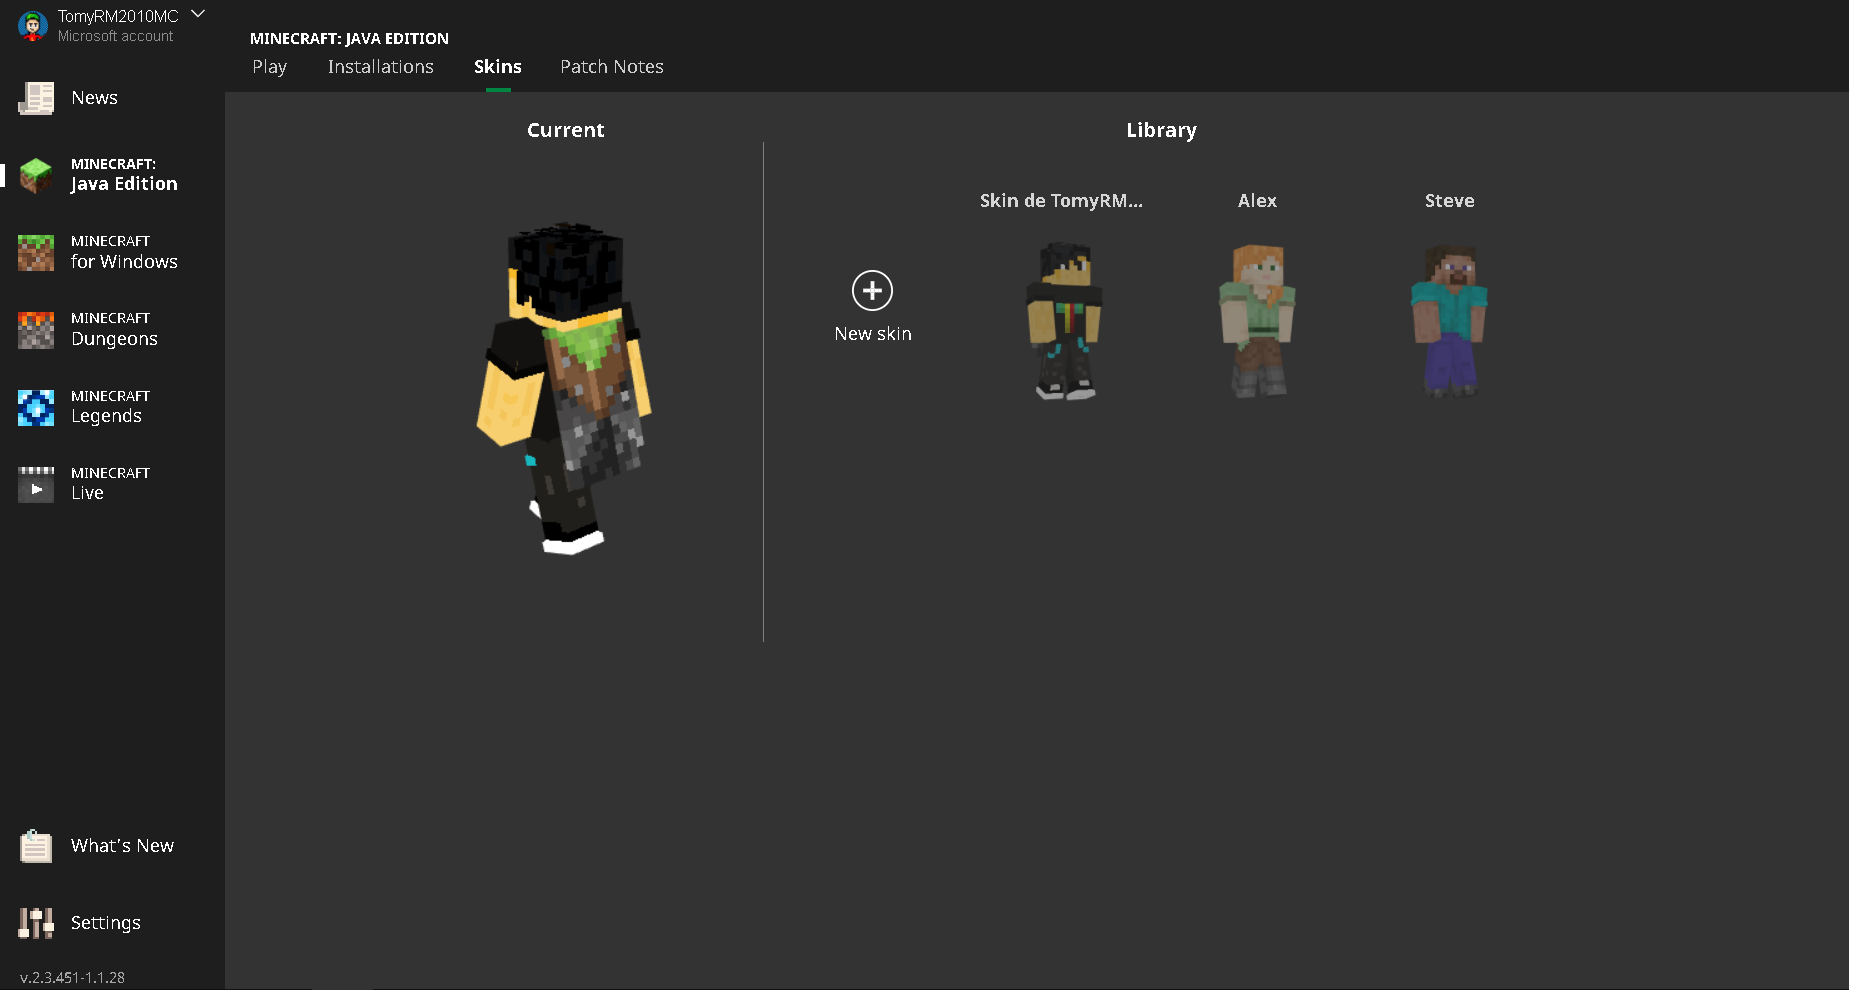
Task: Click the What's New label
Action: click(122, 846)
